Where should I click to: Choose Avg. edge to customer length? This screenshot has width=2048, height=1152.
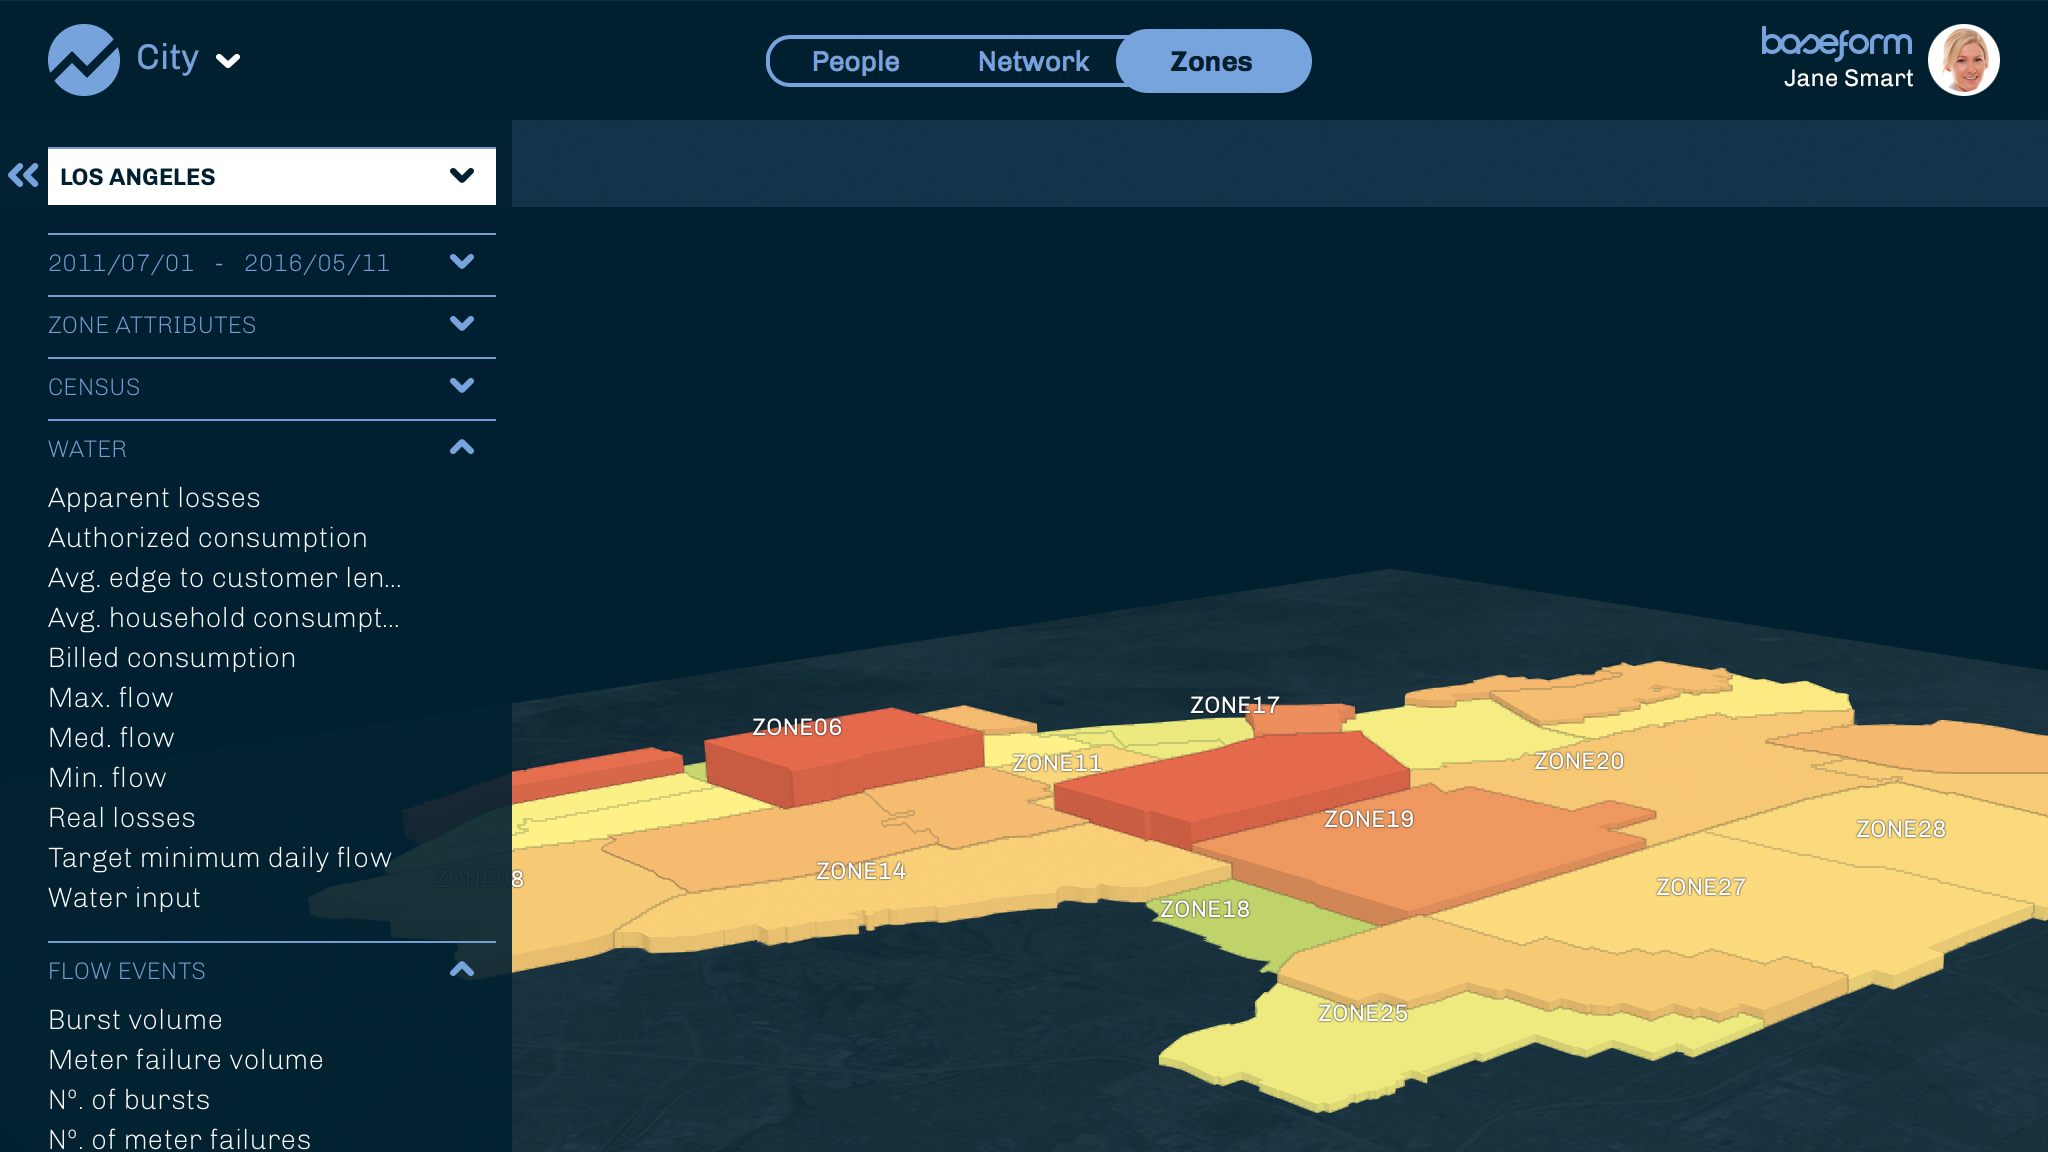coord(225,578)
